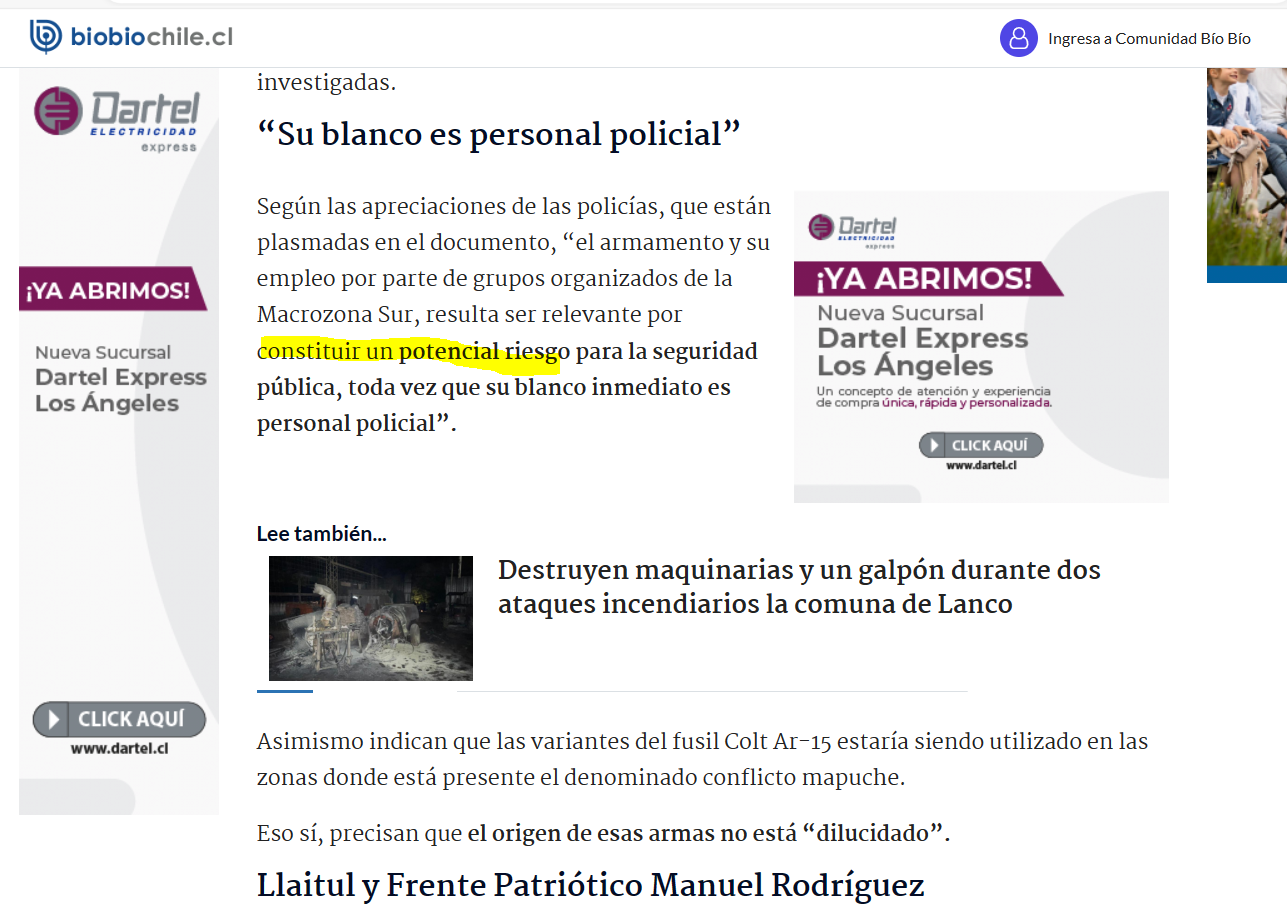Click the right-side partial photo ad
Image resolution: width=1287 pixels, height=918 pixels.
pyautogui.click(x=1247, y=175)
